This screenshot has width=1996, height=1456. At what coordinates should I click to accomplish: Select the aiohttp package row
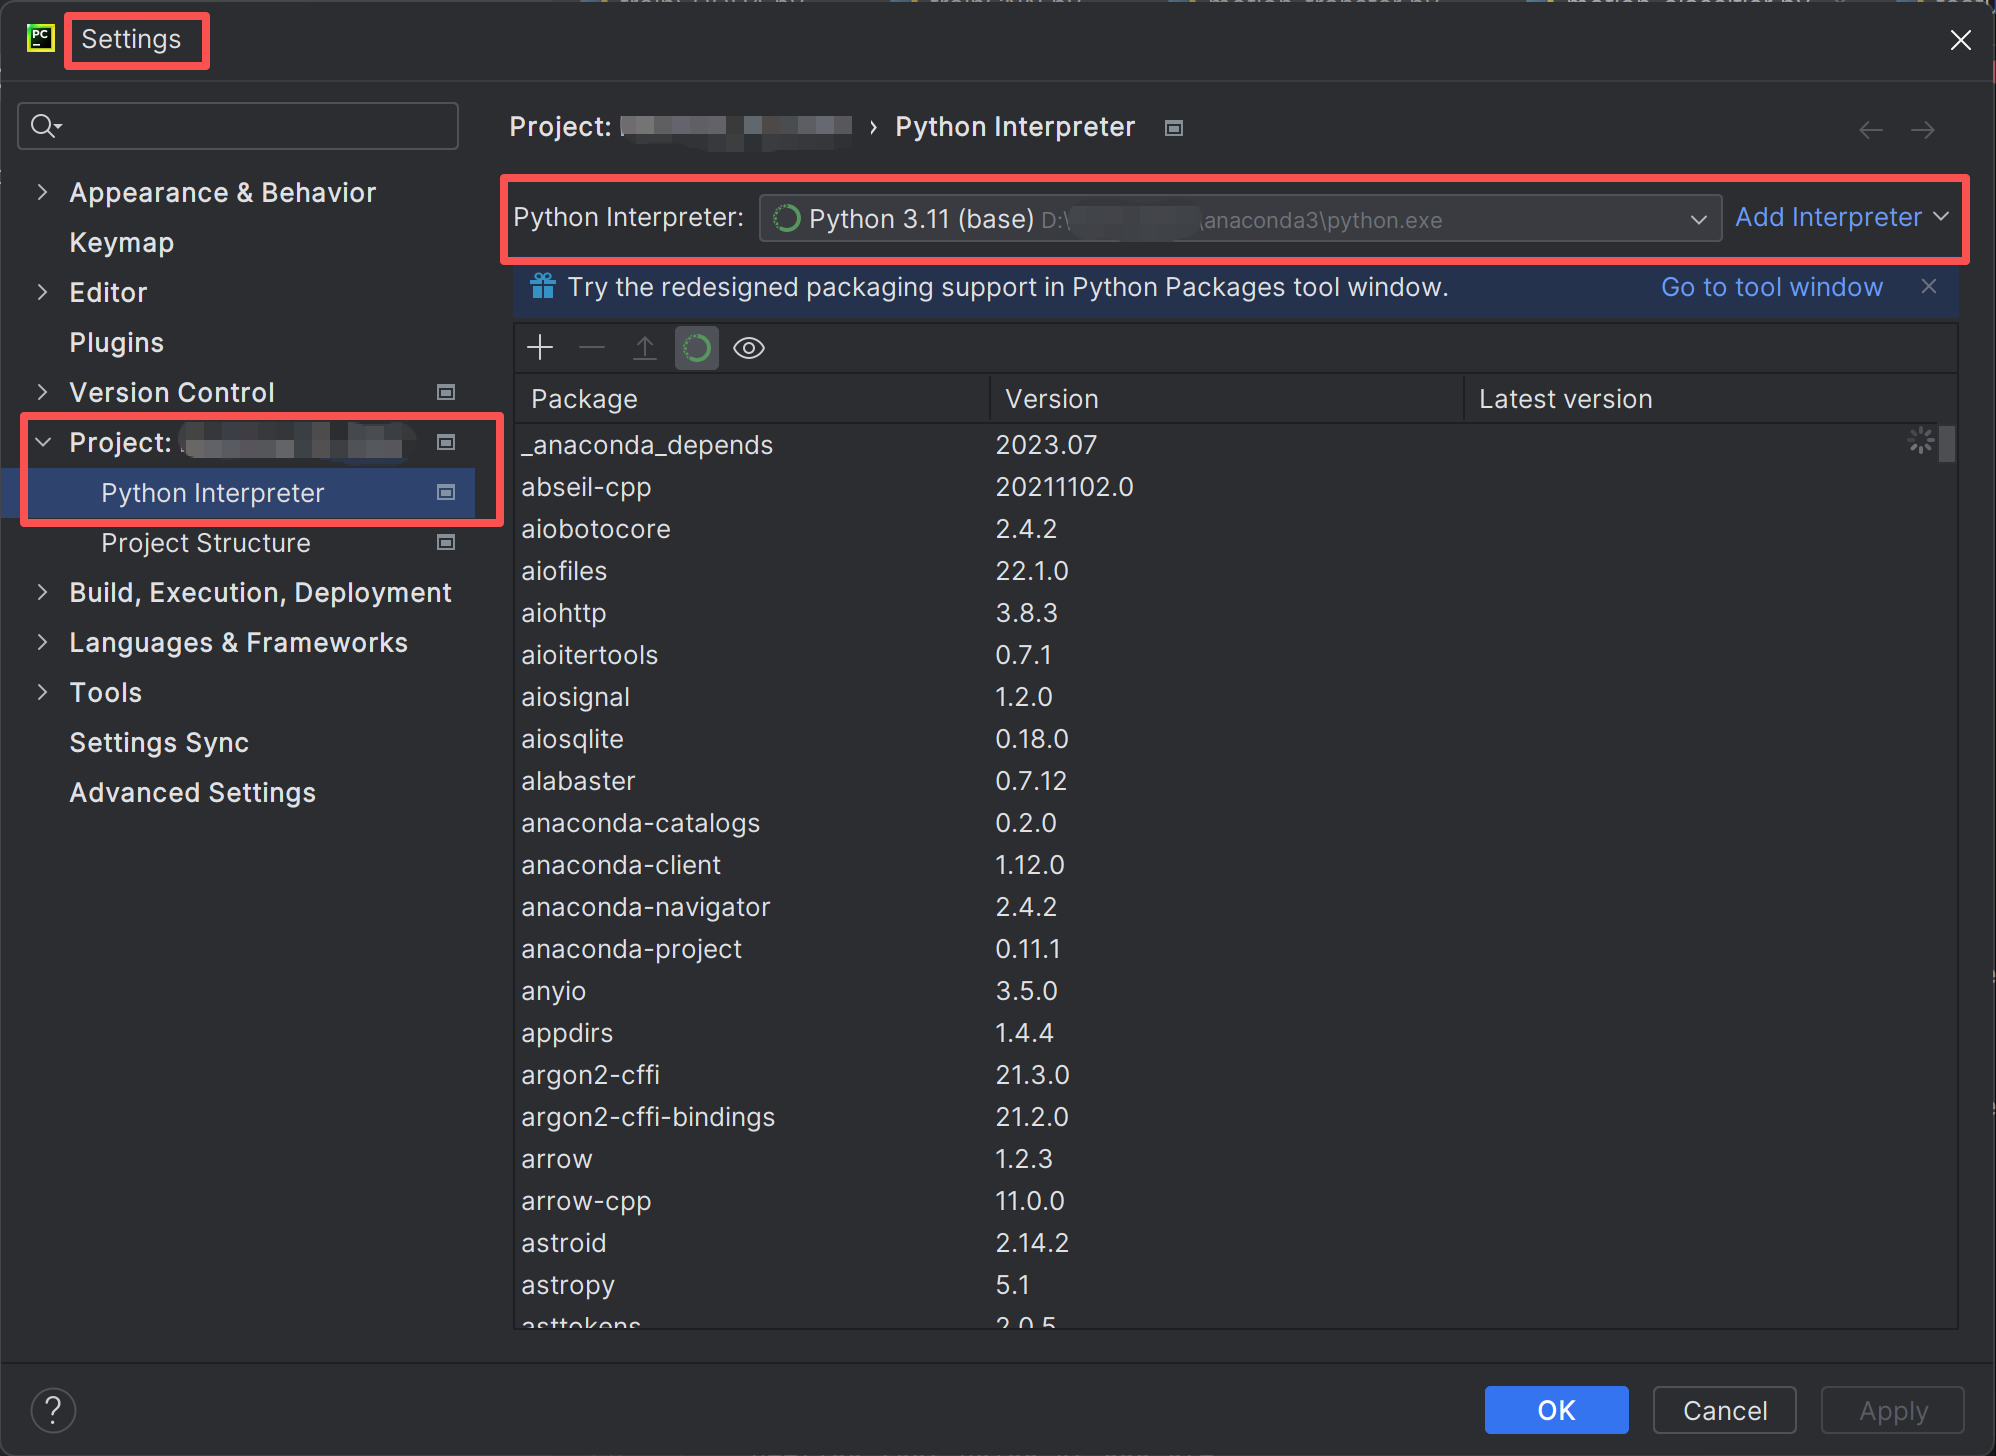(x=1227, y=613)
